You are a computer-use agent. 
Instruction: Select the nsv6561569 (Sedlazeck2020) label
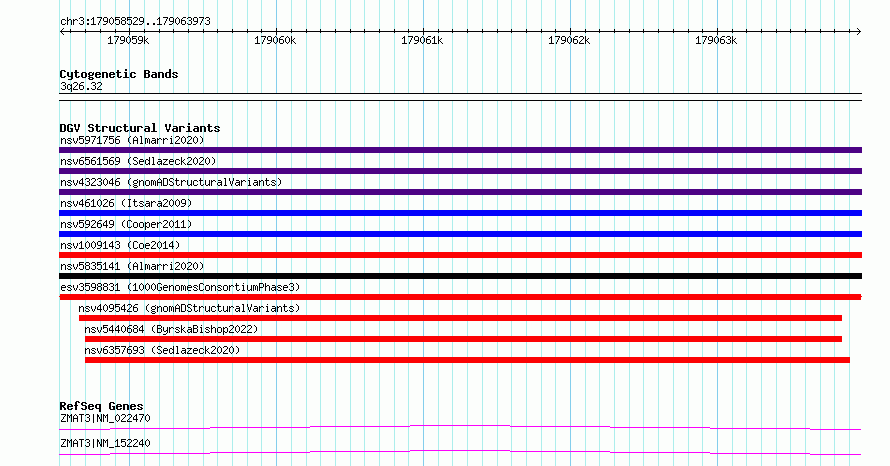point(138,161)
